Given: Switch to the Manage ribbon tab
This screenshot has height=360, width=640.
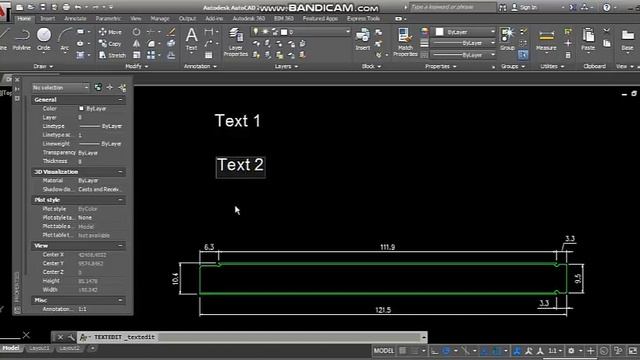Looking at the screenshot, I should click(160, 18).
